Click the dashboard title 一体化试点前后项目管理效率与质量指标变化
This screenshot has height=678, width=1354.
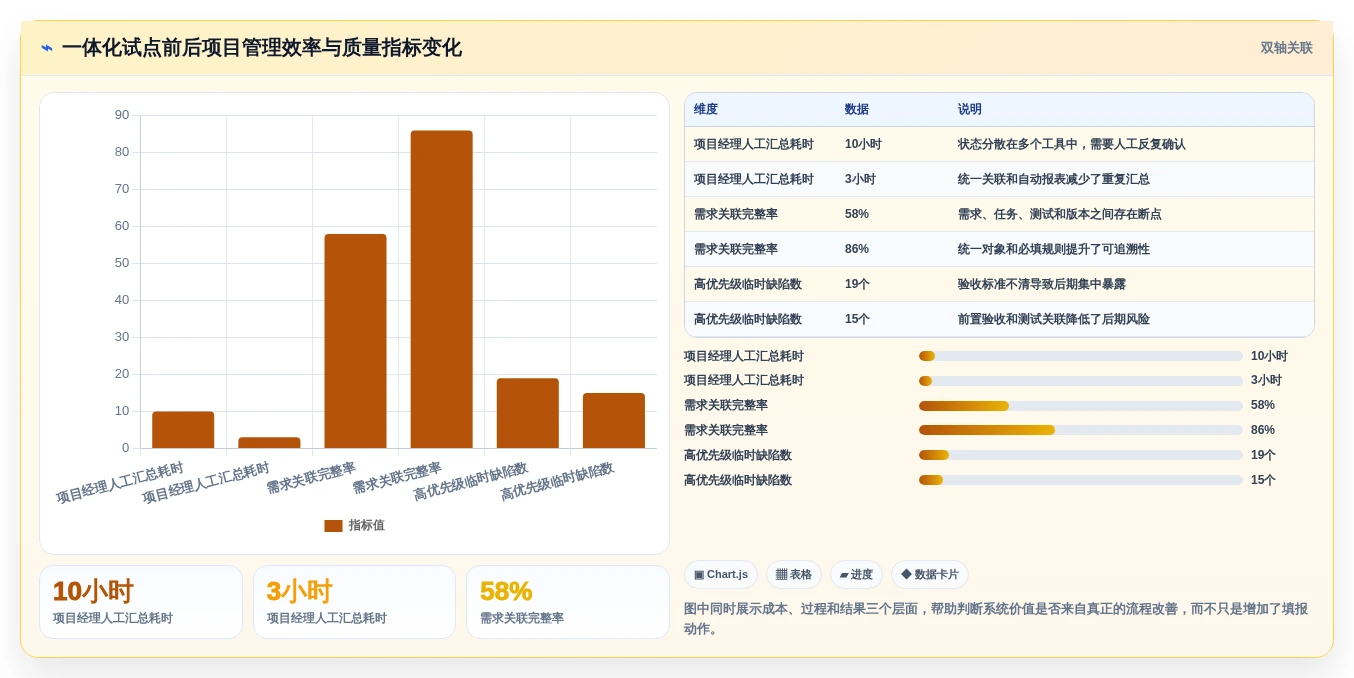tap(262, 48)
